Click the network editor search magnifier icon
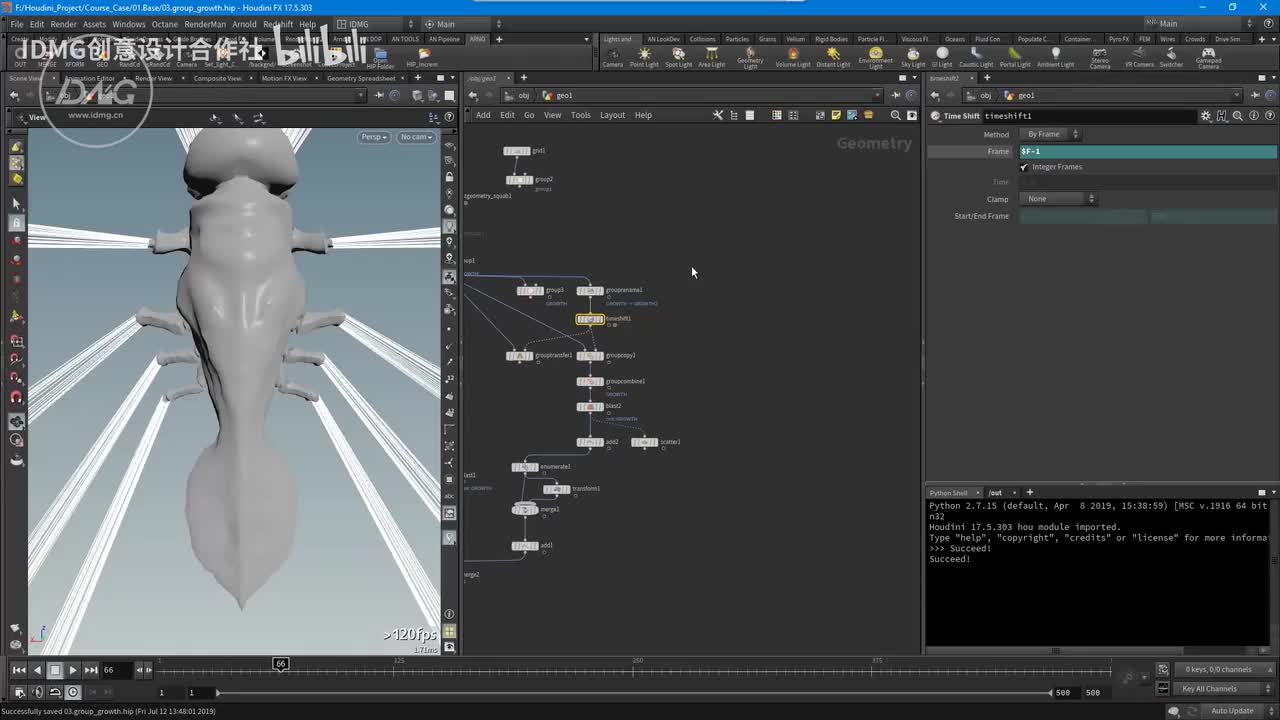The image size is (1280, 720). [895, 115]
